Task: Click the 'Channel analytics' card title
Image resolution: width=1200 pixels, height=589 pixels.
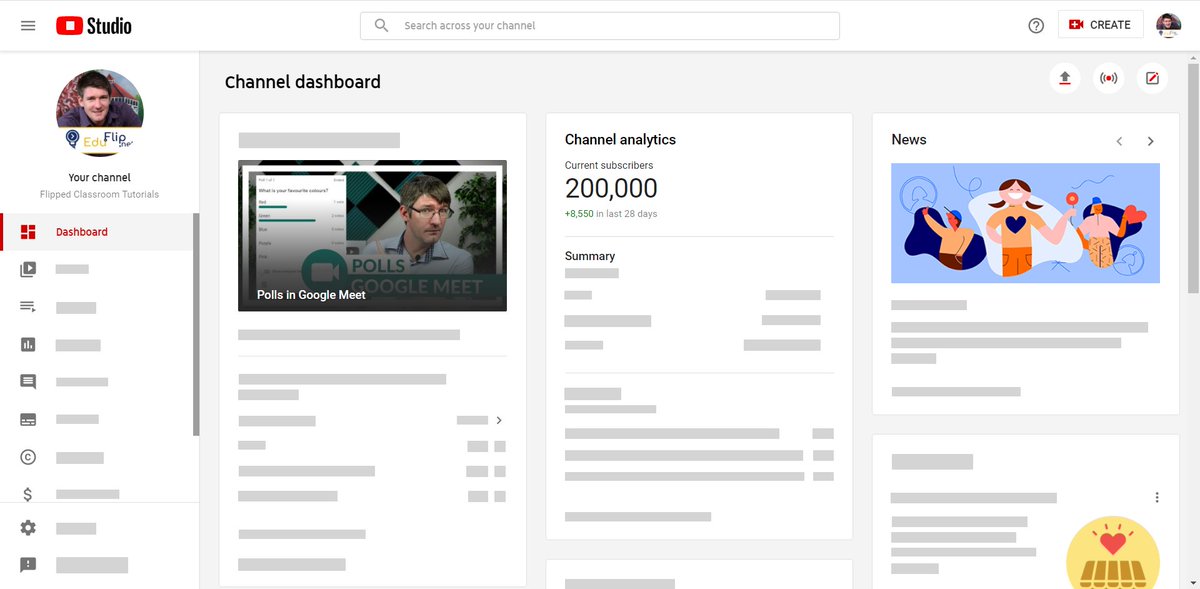Action: (x=620, y=140)
